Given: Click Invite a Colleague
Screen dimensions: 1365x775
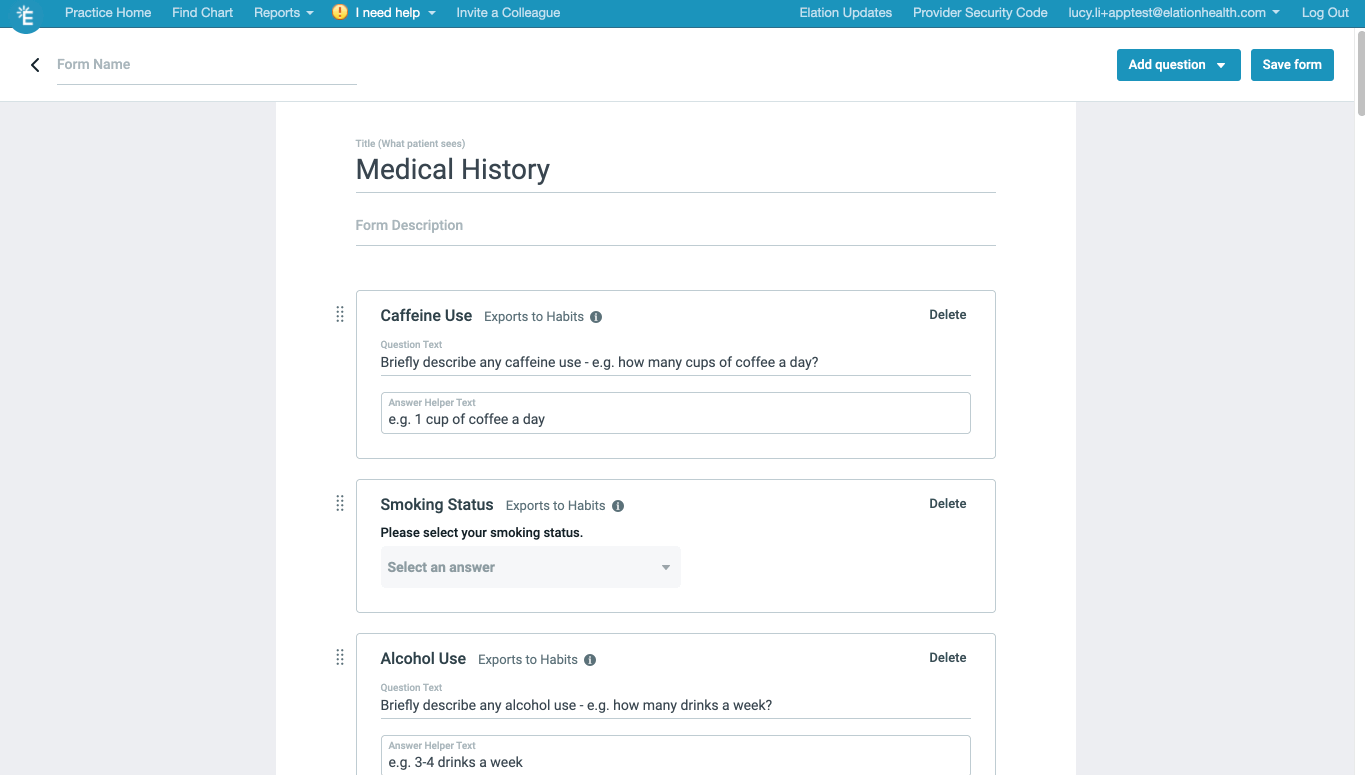Looking at the screenshot, I should 507,12.
